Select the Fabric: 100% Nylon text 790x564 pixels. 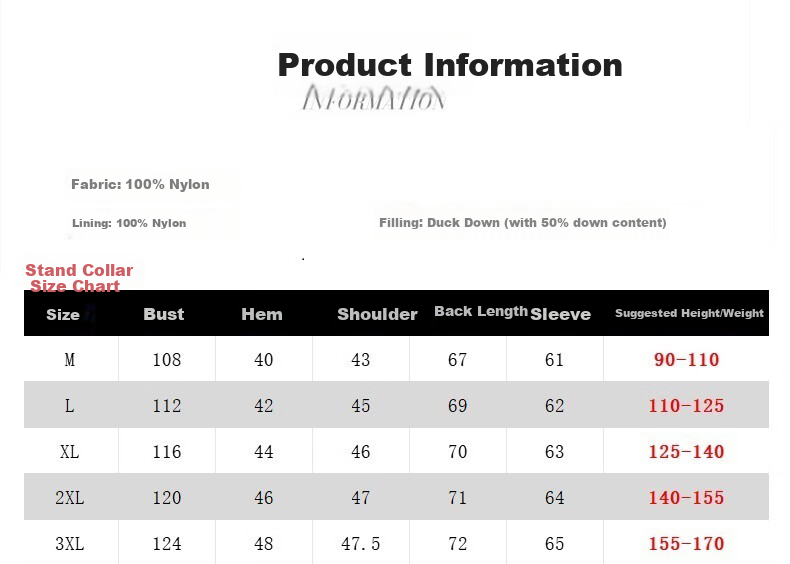[140, 184]
